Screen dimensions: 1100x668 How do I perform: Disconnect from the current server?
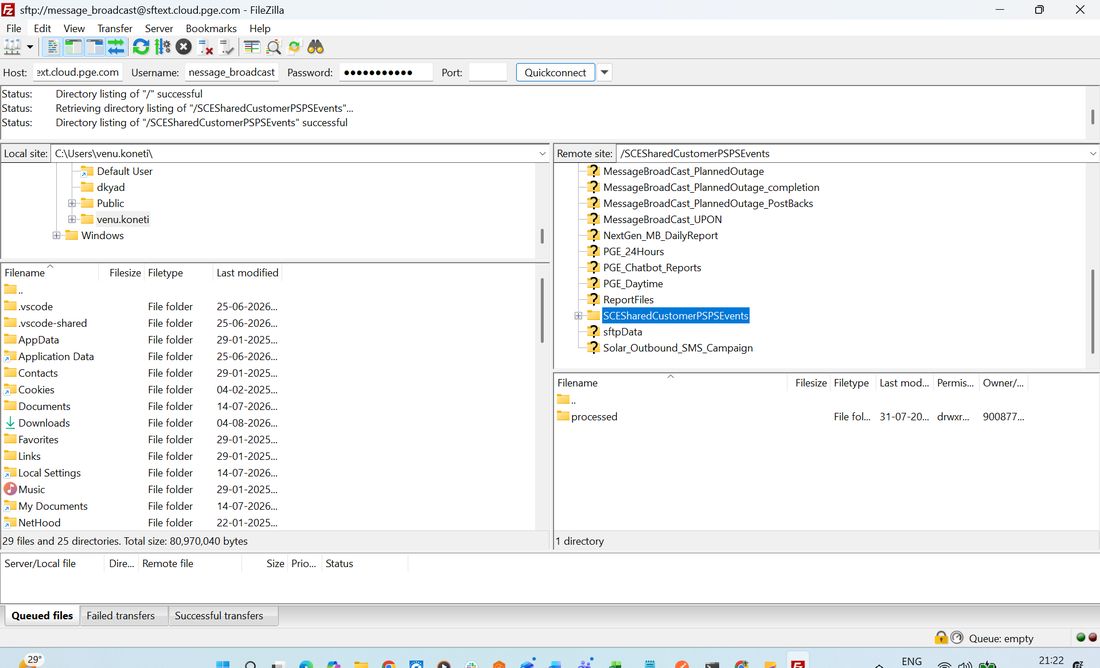pos(205,47)
